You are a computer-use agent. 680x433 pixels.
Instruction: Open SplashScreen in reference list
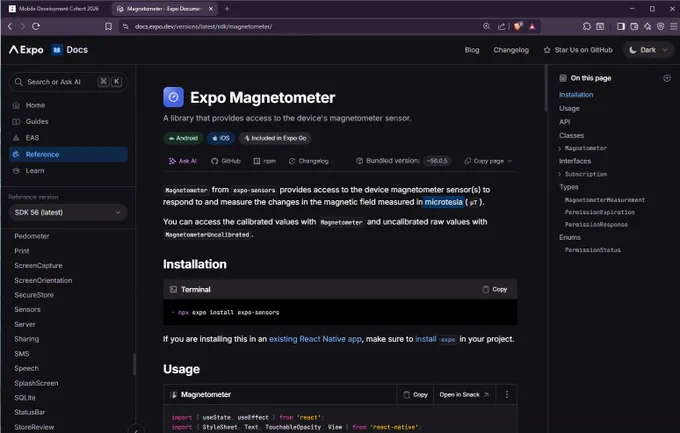pyautogui.click(x=36, y=383)
